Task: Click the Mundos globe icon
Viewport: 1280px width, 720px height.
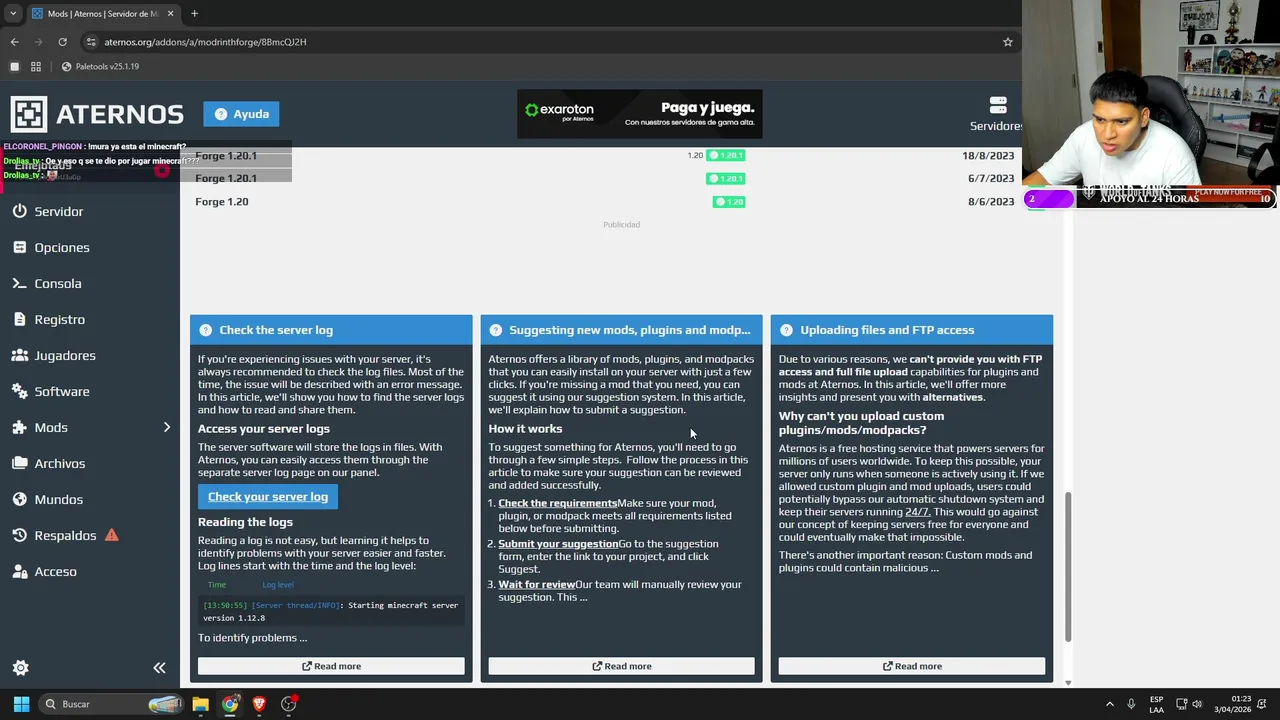Action: [x=20, y=499]
